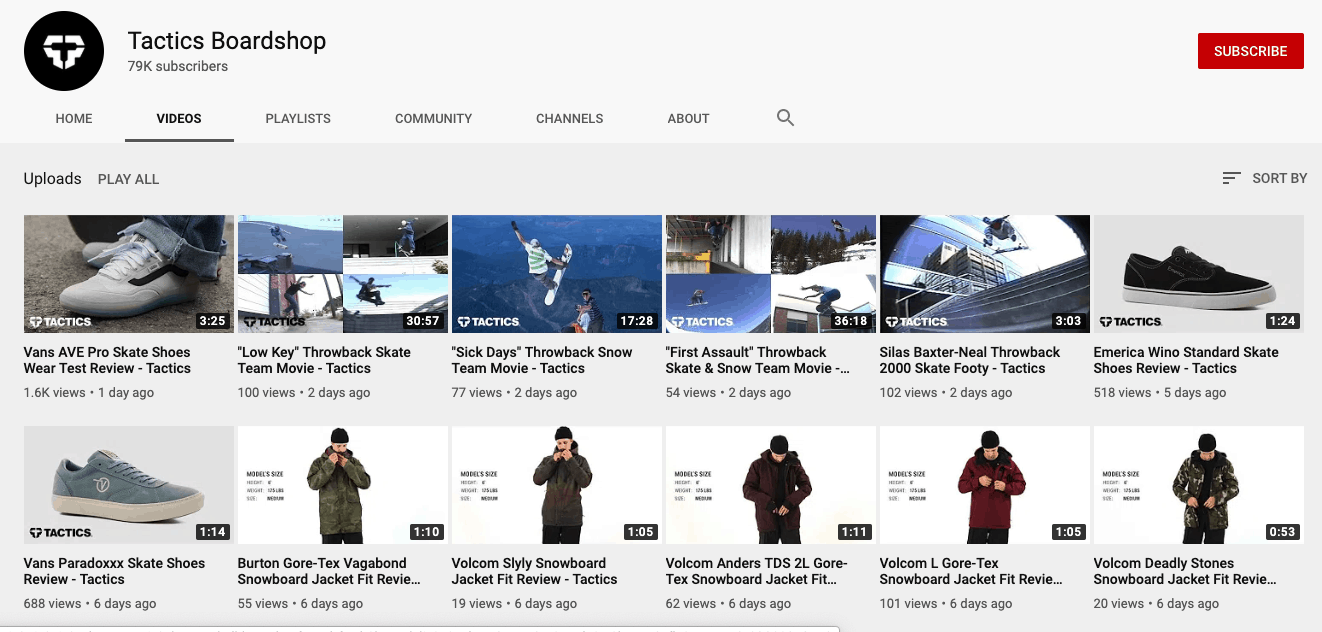
Task: Click the 54 views, 2 days ago text
Action: pos(728,393)
